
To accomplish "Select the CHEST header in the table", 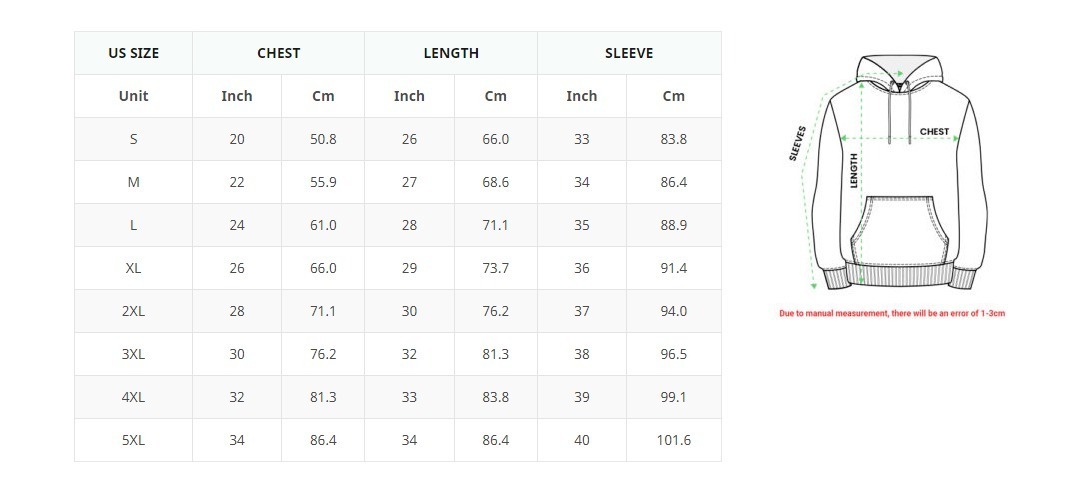I will (x=278, y=53).
